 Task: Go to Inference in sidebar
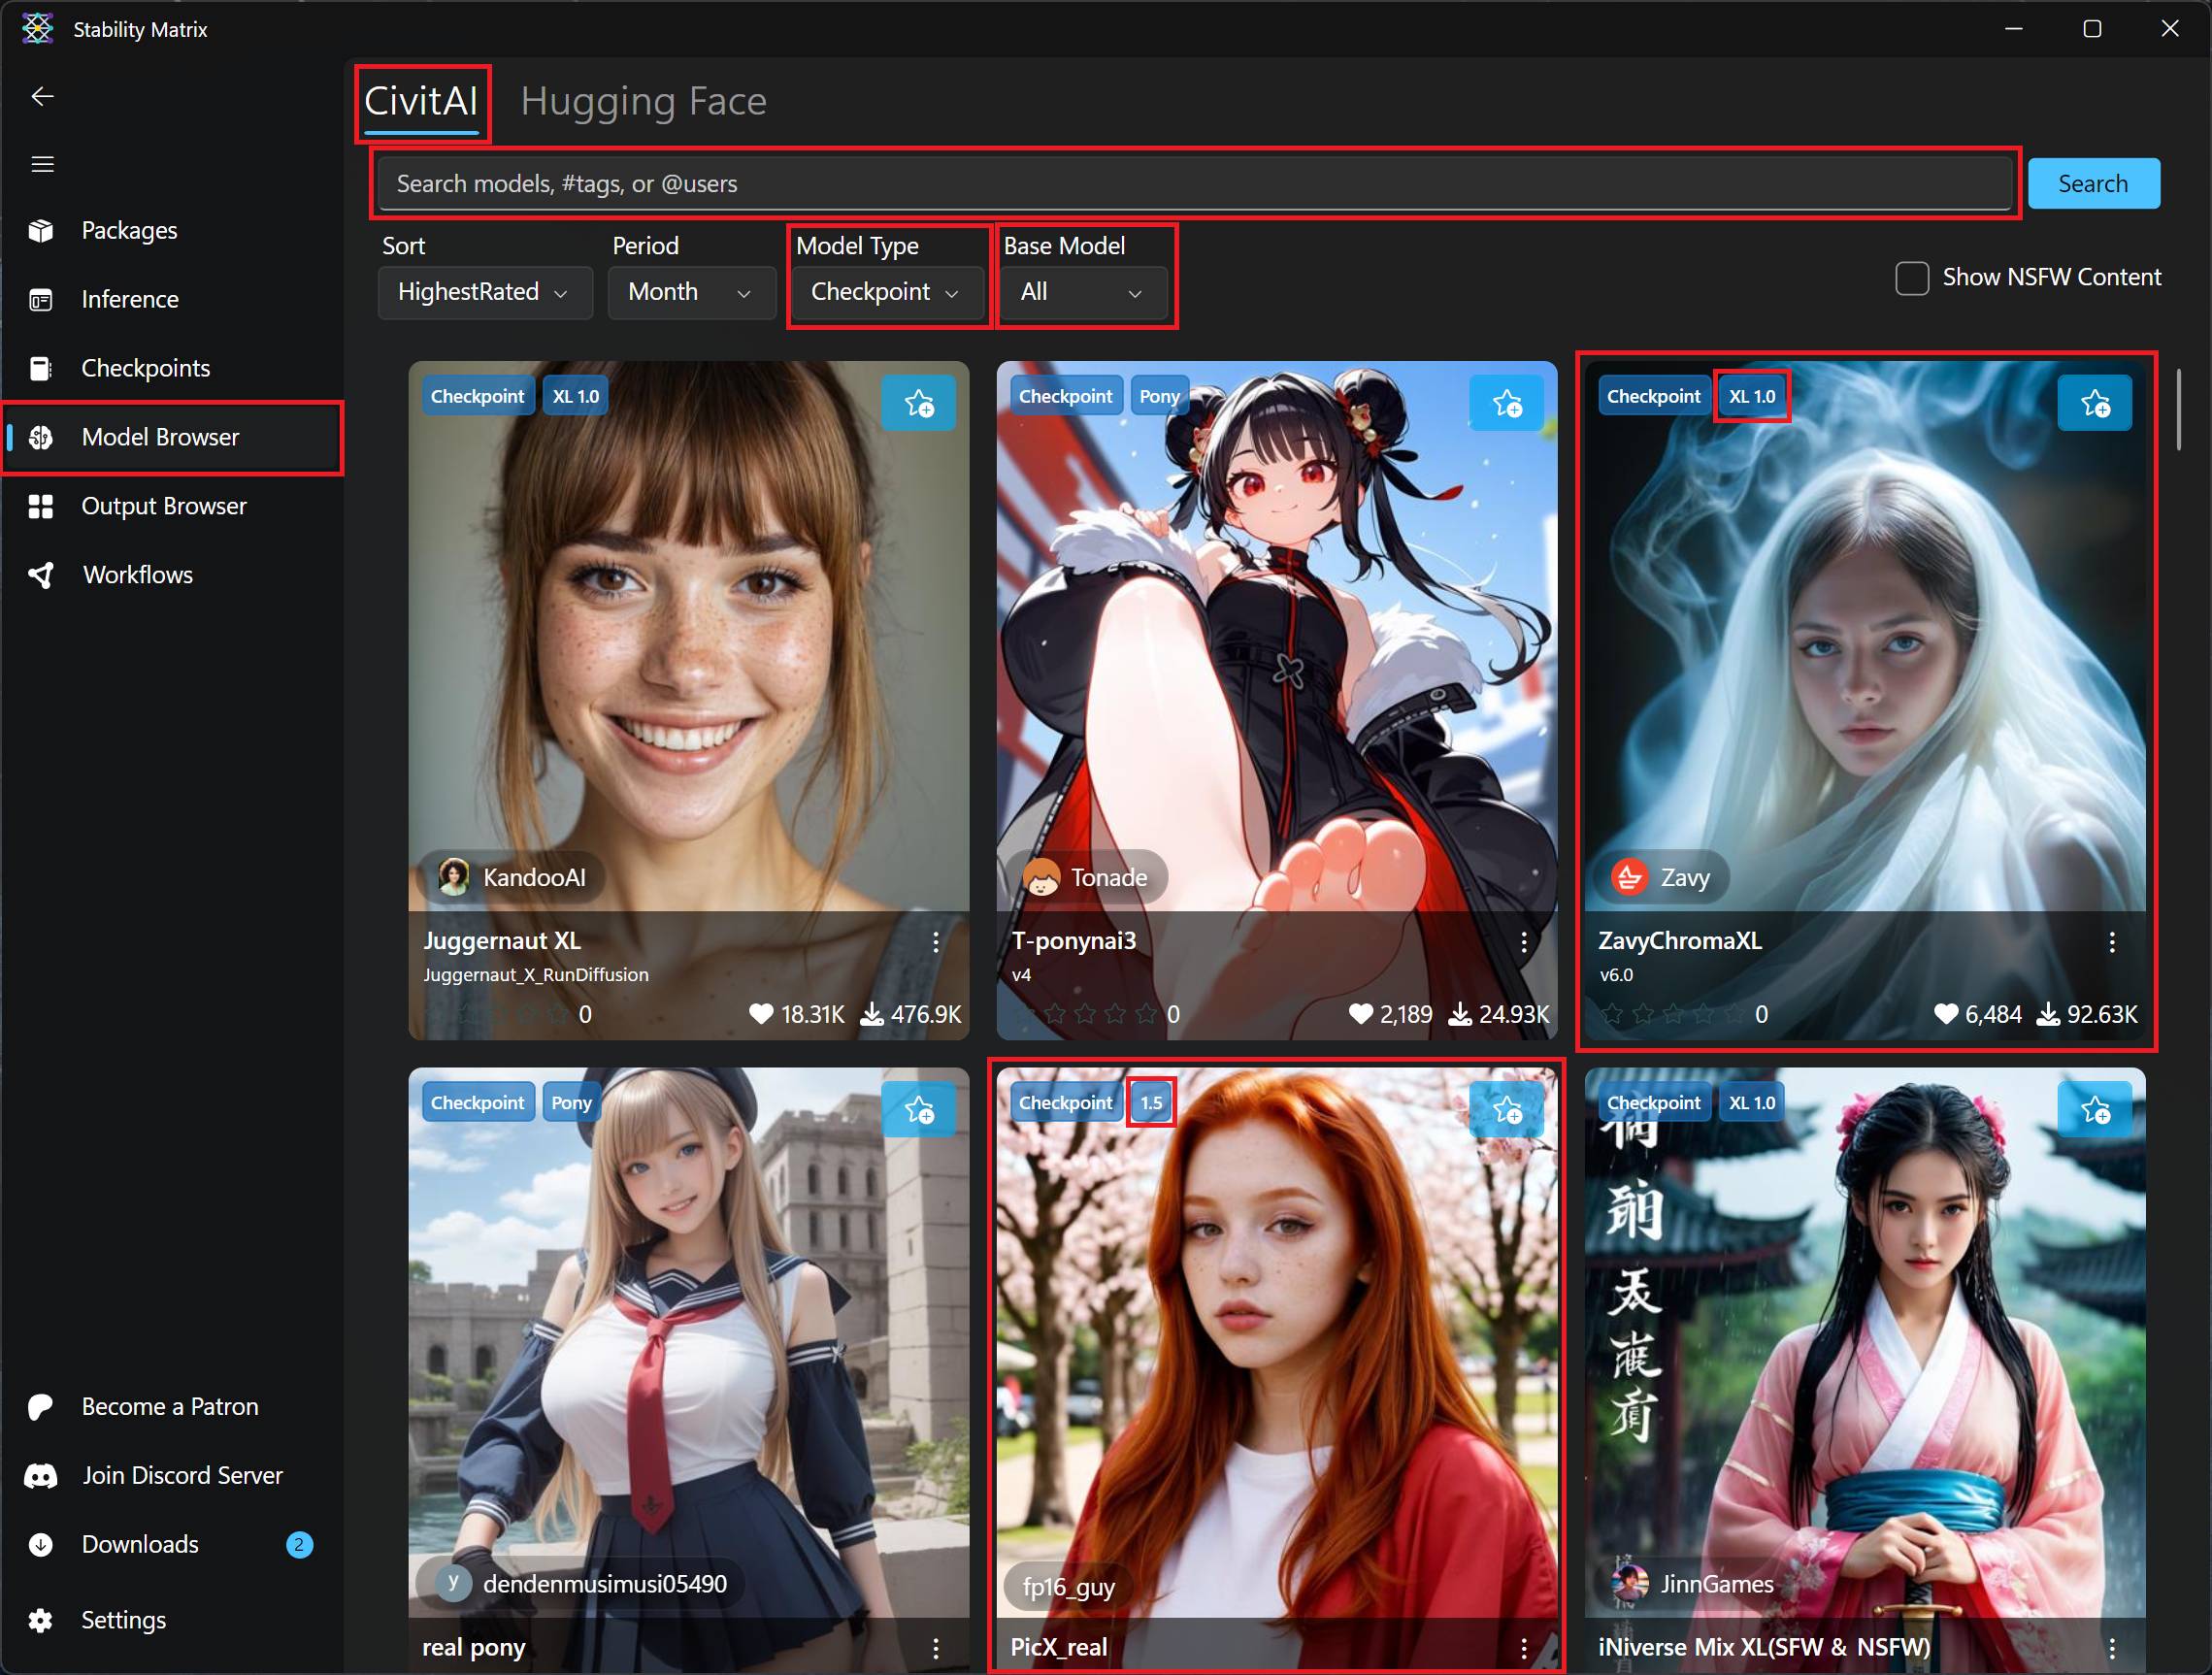(x=129, y=299)
